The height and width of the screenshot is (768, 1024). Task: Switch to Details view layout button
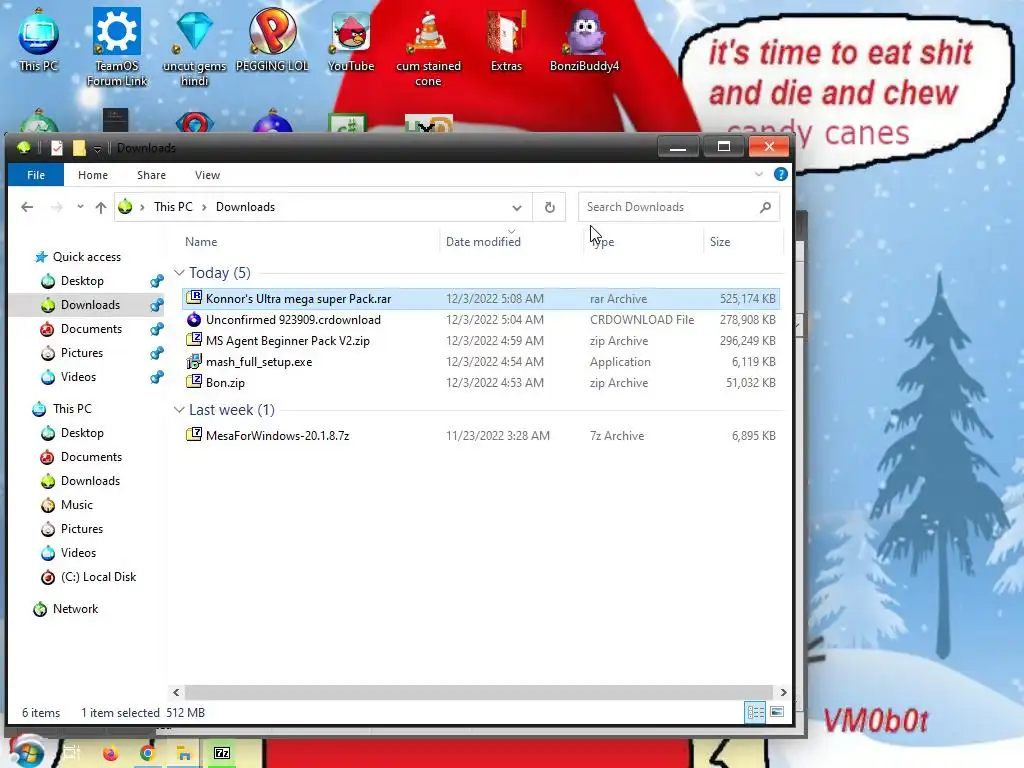pyautogui.click(x=756, y=712)
